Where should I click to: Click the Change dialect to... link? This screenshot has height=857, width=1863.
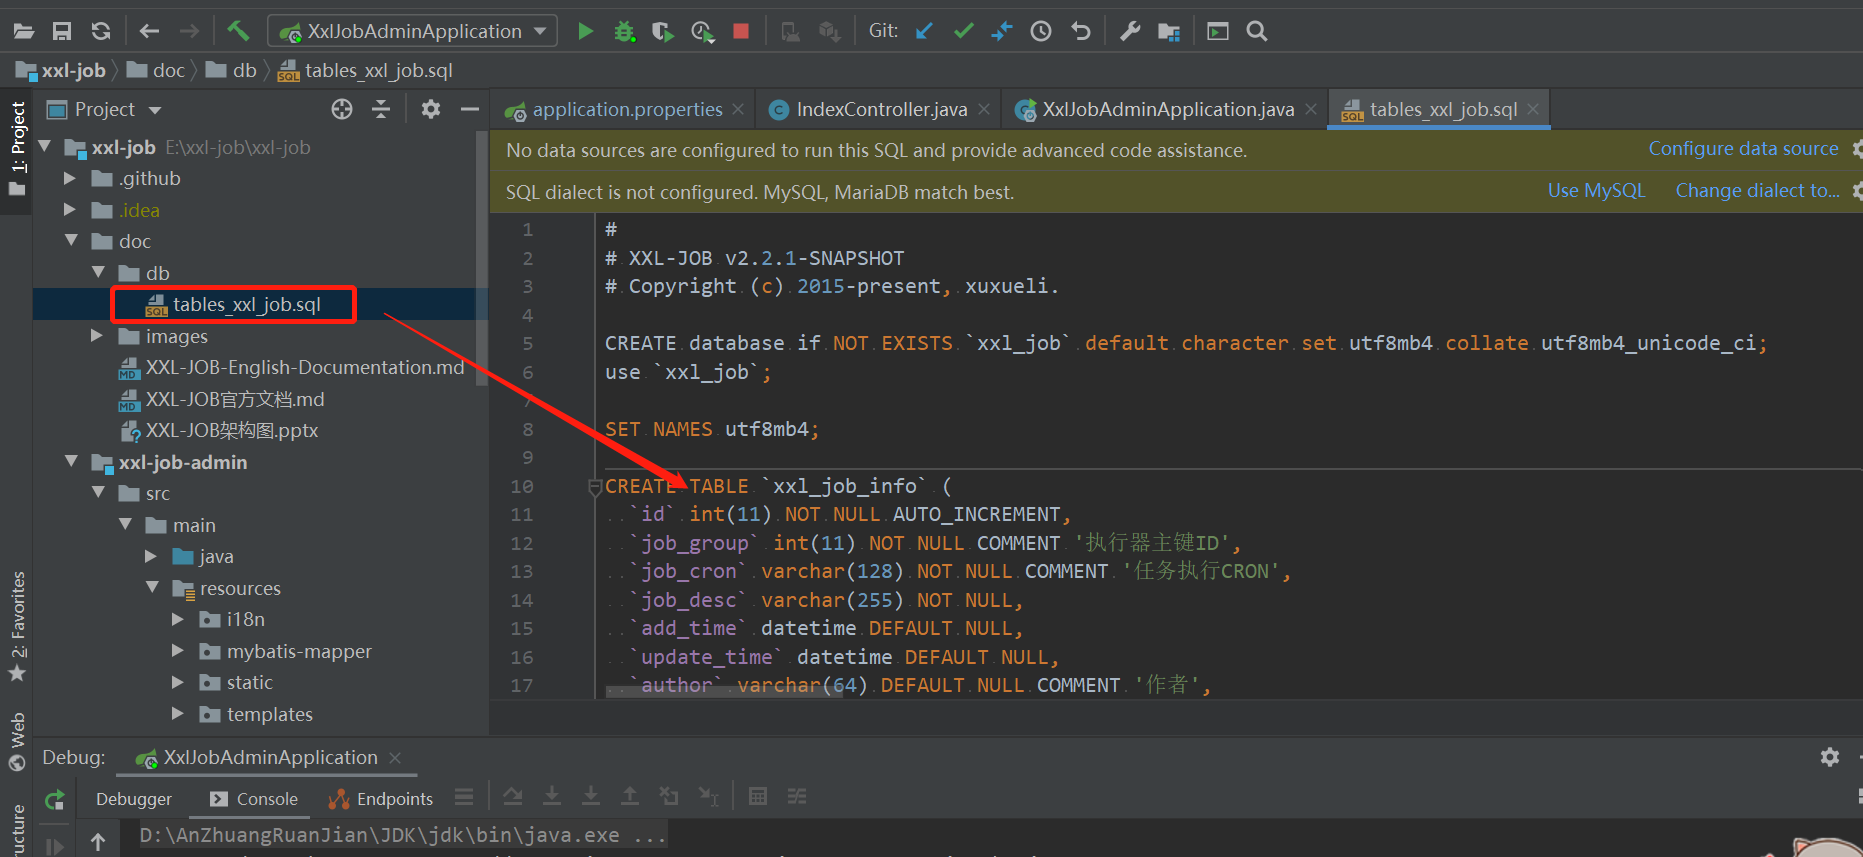tap(1757, 191)
